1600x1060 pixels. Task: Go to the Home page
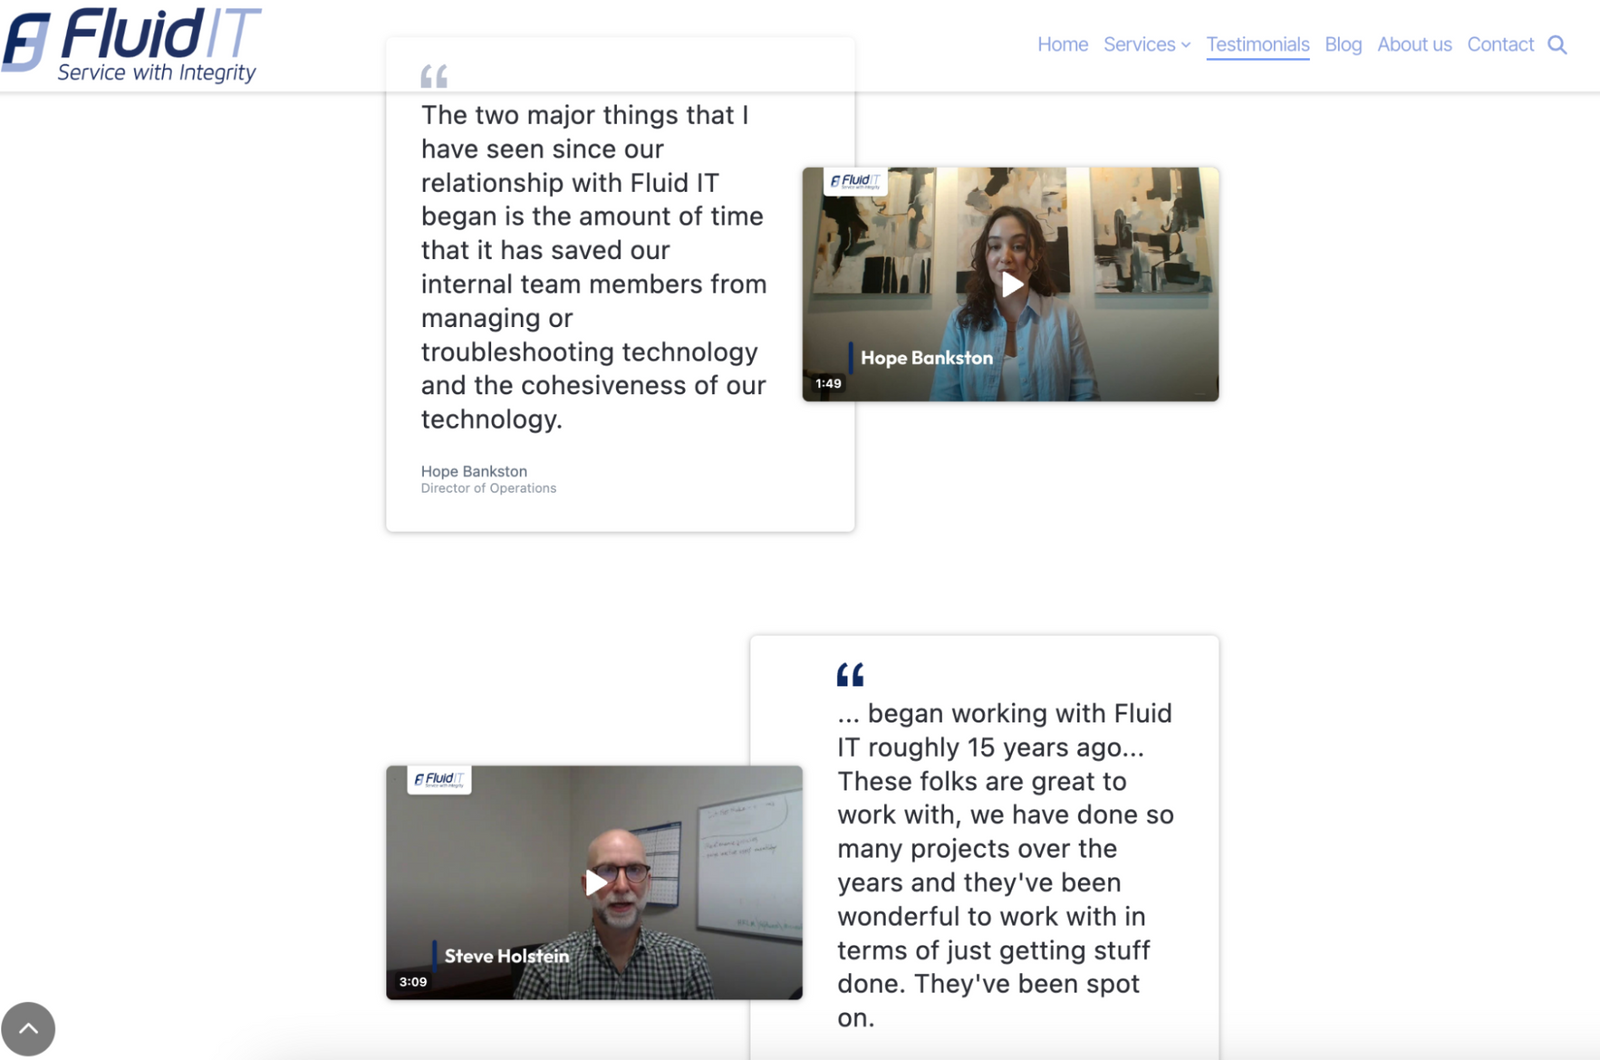tap(1062, 44)
